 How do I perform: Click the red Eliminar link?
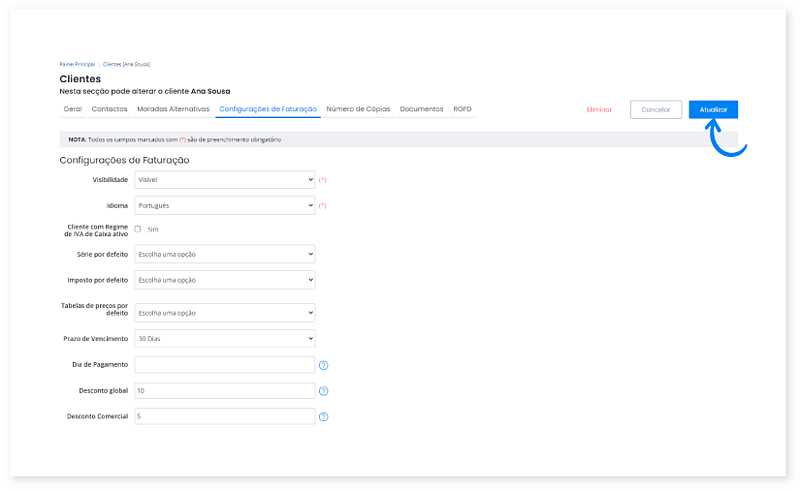599,110
